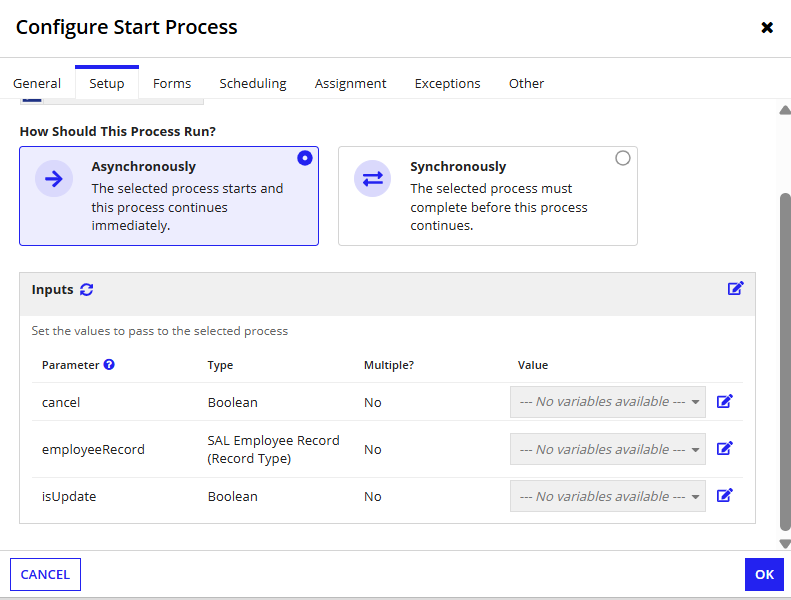
Task: Edit all Inputs via header pencil icon
Action: [736, 288]
